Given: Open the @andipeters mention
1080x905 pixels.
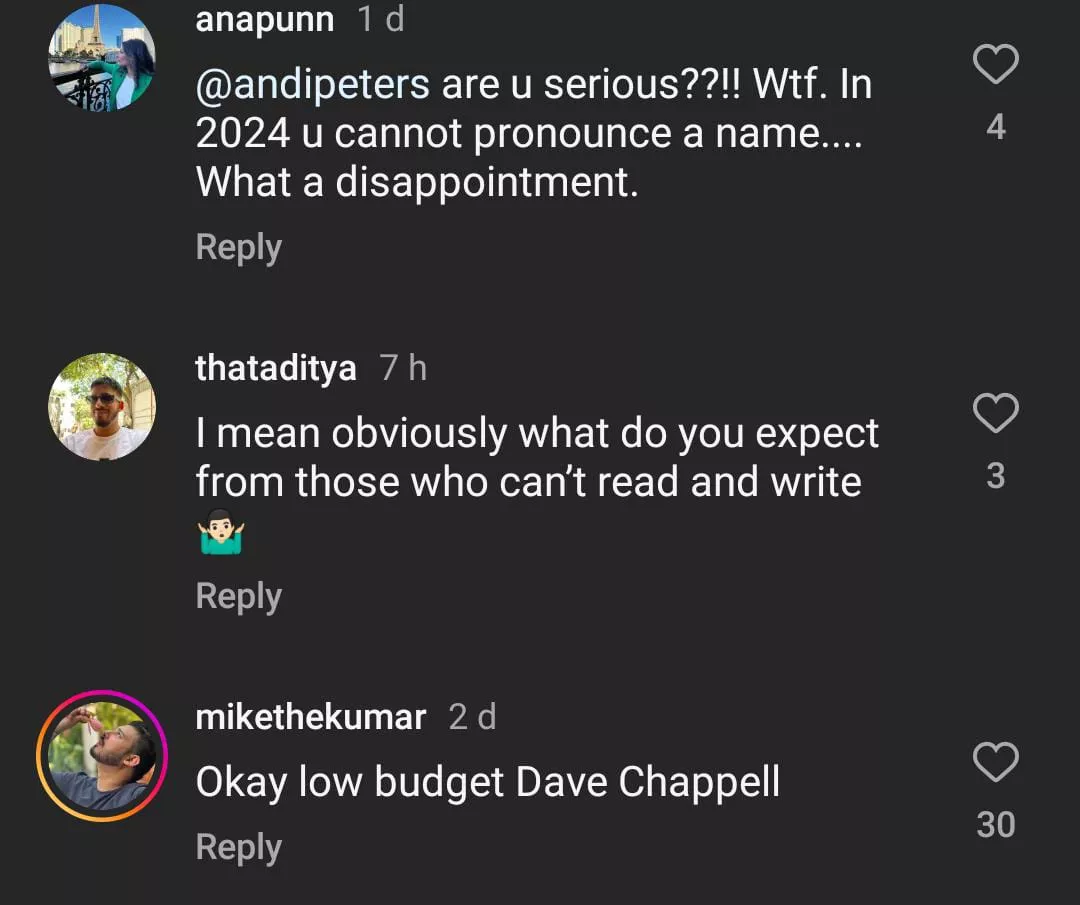Looking at the screenshot, I should tap(313, 85).
